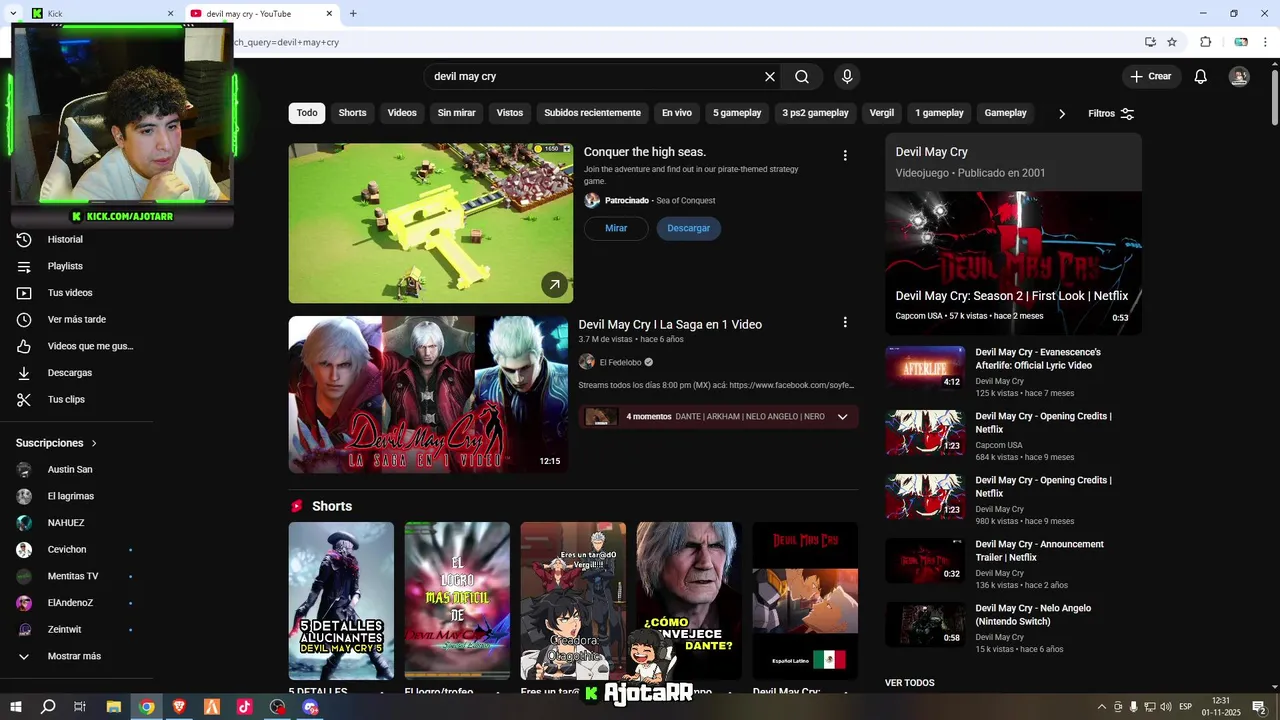The width and height of the screenshot is (1280, 720).
Task: Expand the 4 momentos chapter list
Action: (x=842, y=417)
